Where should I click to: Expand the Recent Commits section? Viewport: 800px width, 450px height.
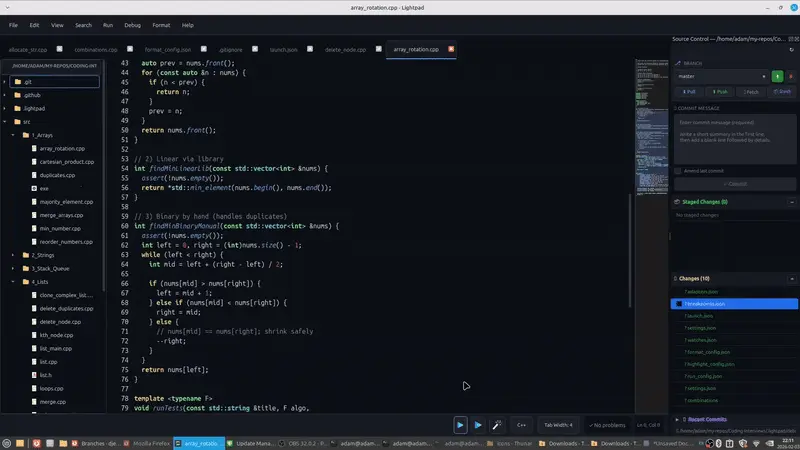[x=677, y=419]
